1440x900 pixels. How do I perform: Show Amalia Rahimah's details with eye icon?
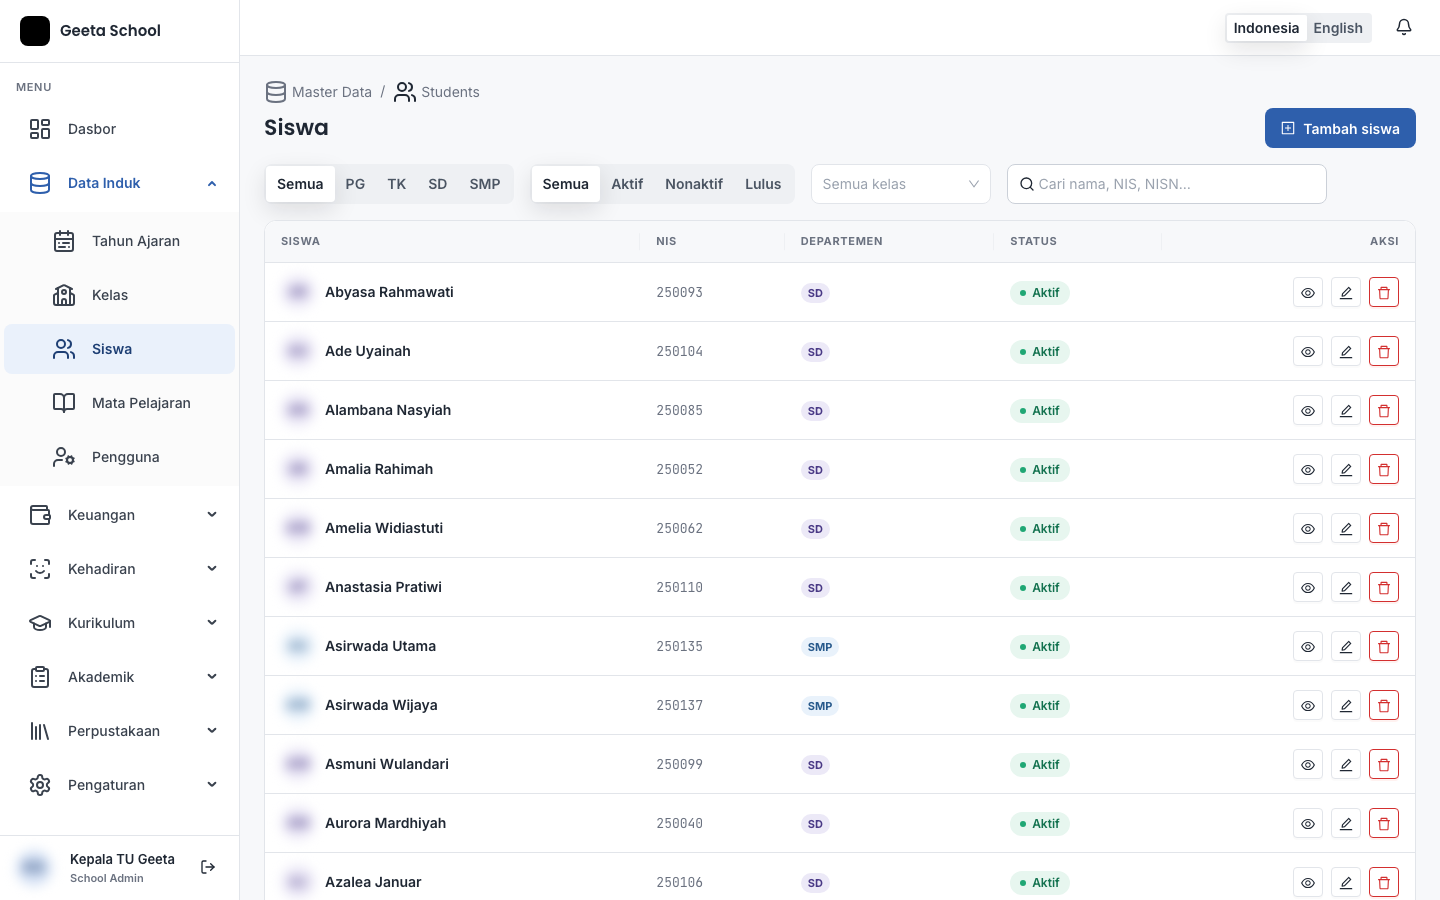pos(1308,469)
